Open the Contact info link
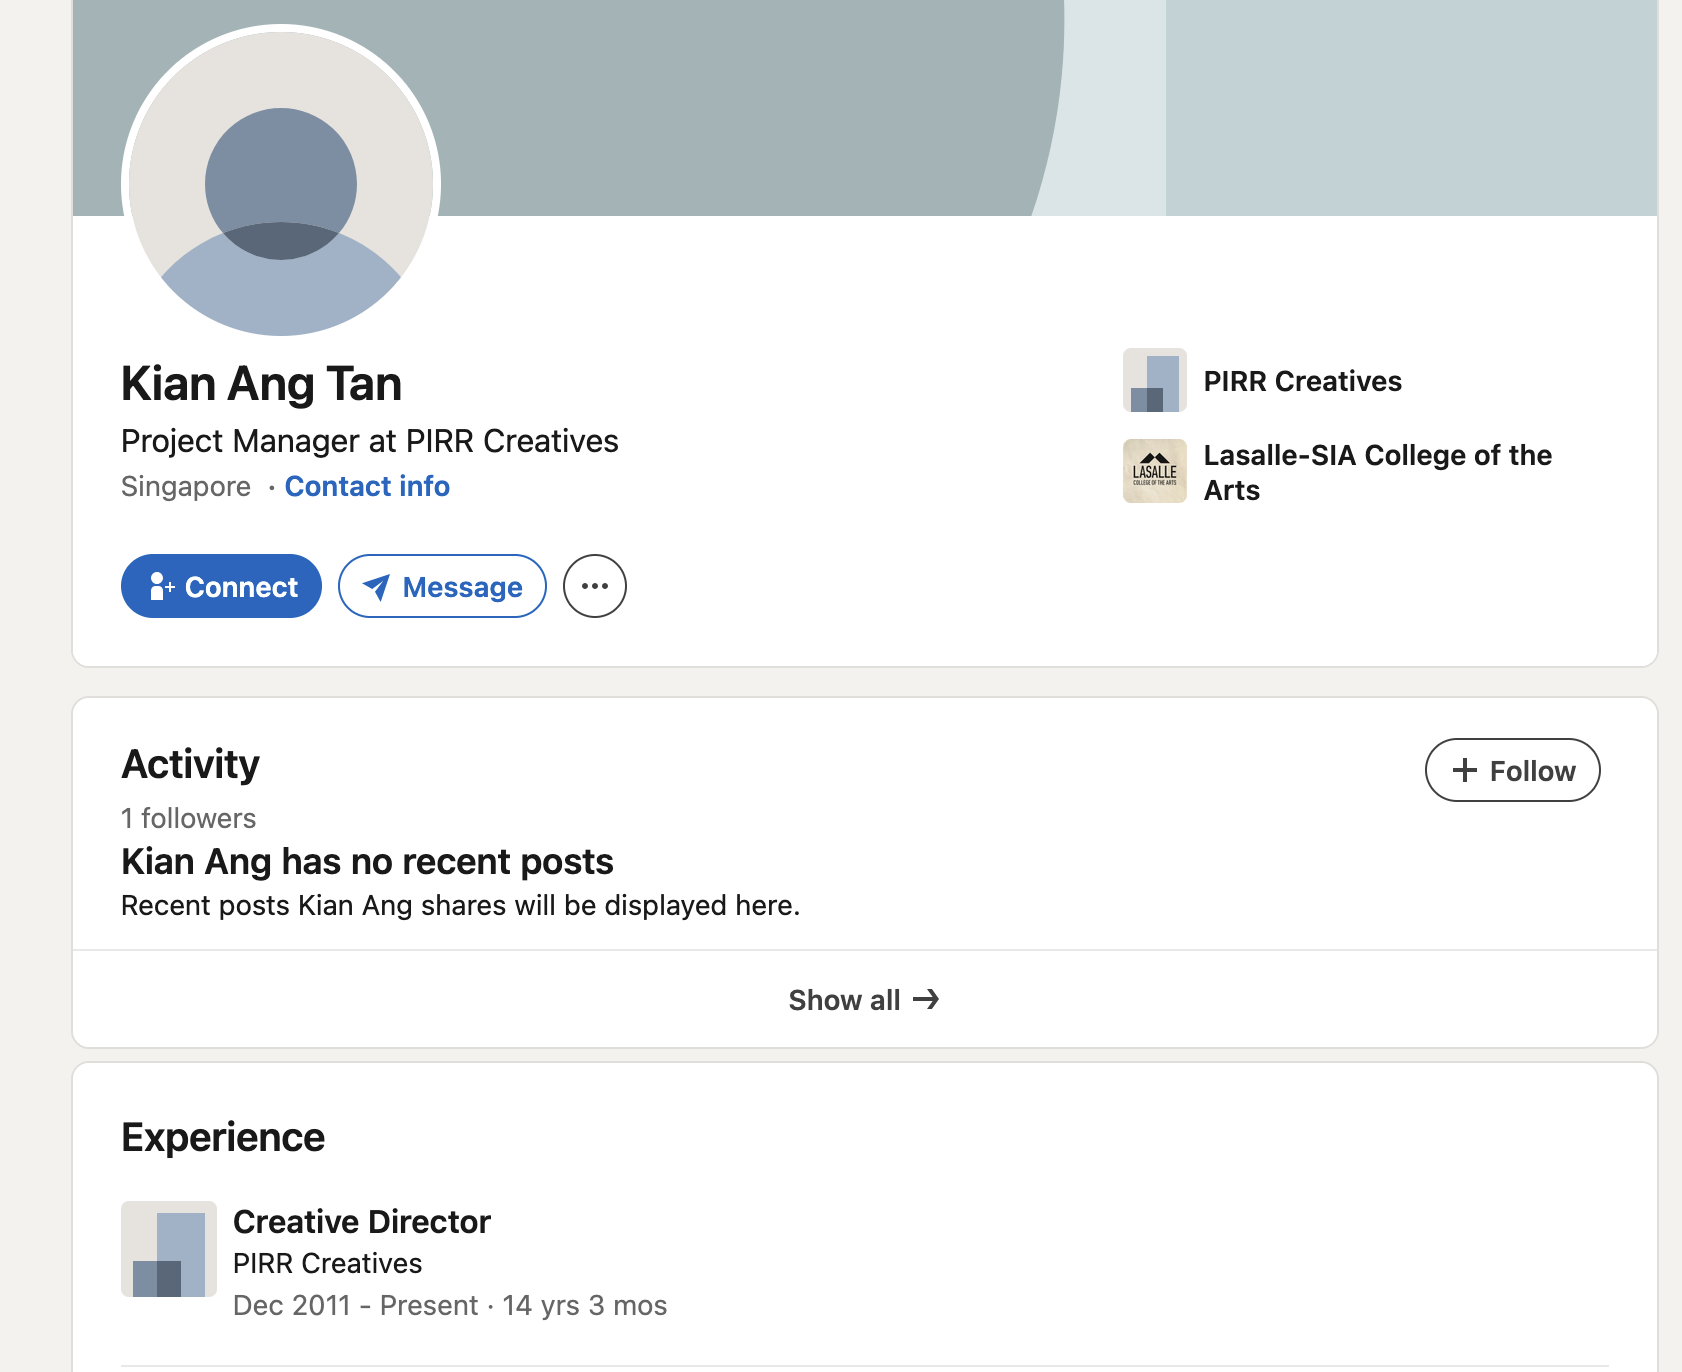This screenshot has height=1372, width=1682. pyautogui.click(x=367, y=486)
